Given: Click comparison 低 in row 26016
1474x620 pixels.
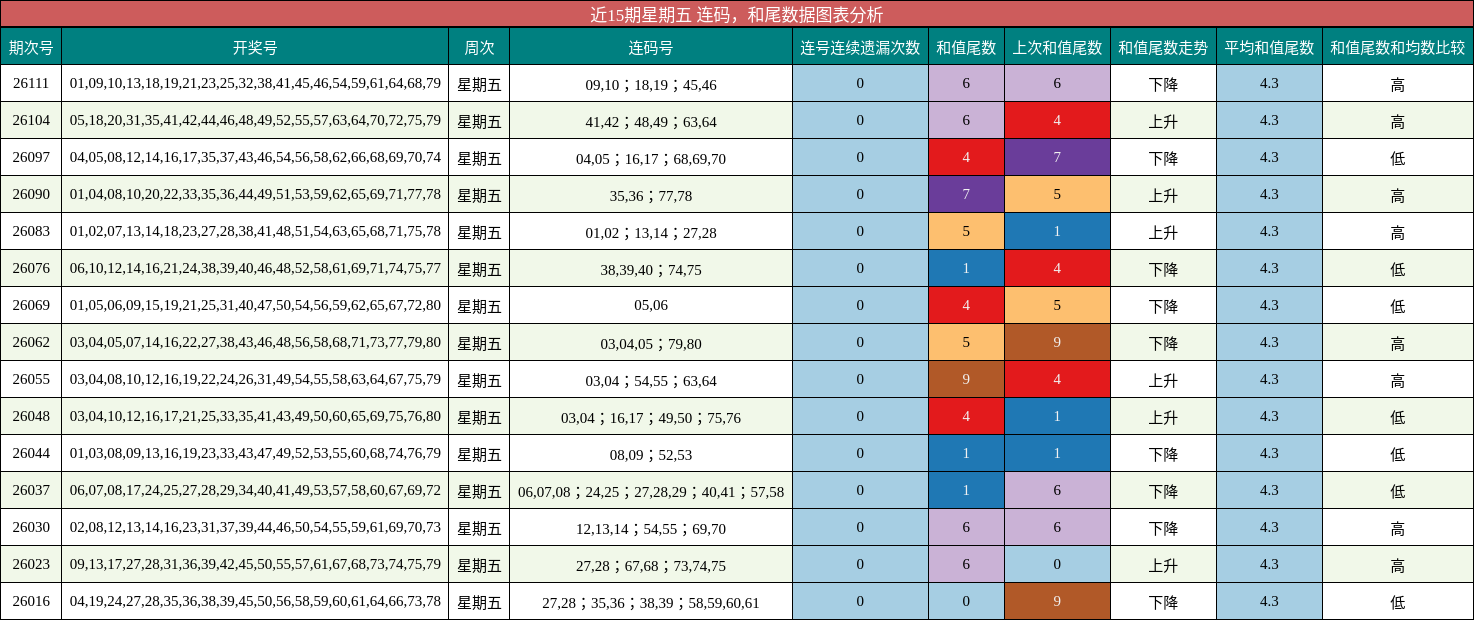Looking at the screenshot, I should click(1398, 602).
